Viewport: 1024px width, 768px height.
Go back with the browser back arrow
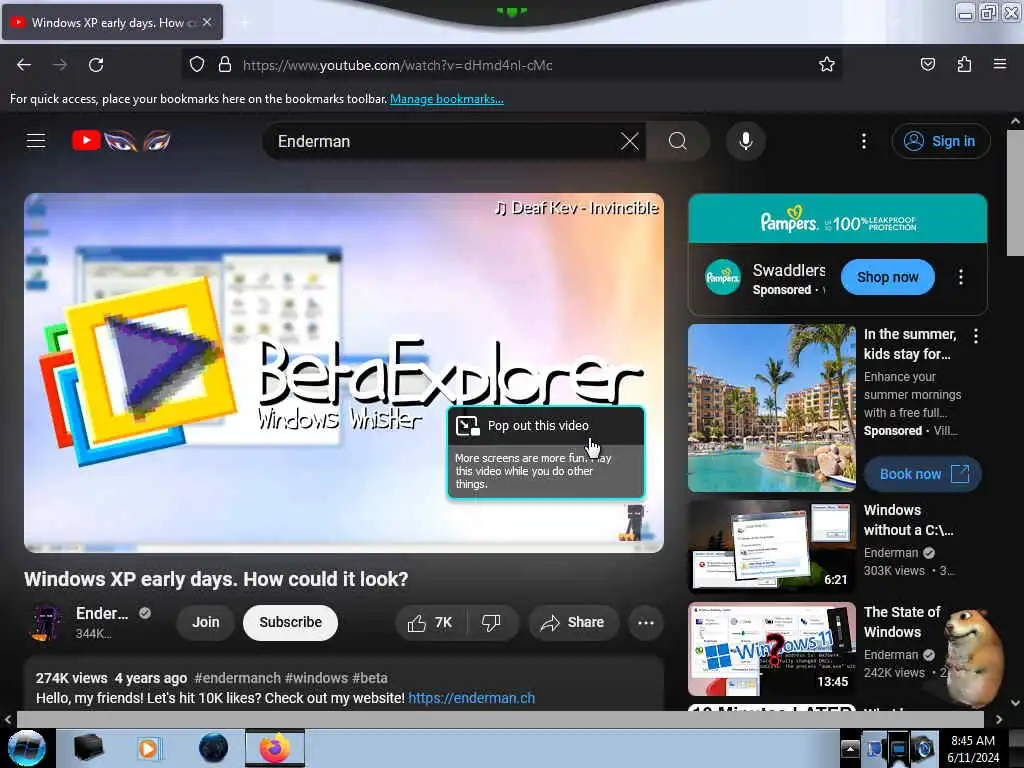click(24, 65)
